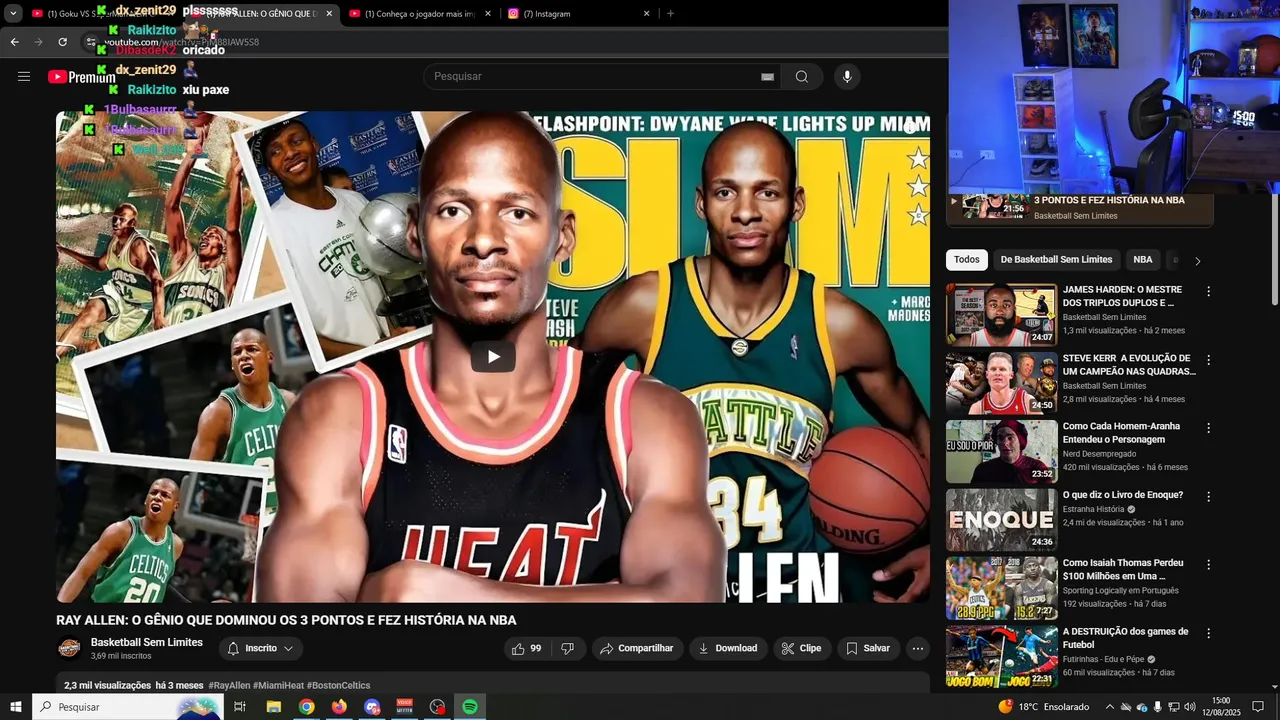The height and width of the screenshot is (720, 1280).
Task: Open options menu for Homem-Aranha video
Action: point(1208,428)
